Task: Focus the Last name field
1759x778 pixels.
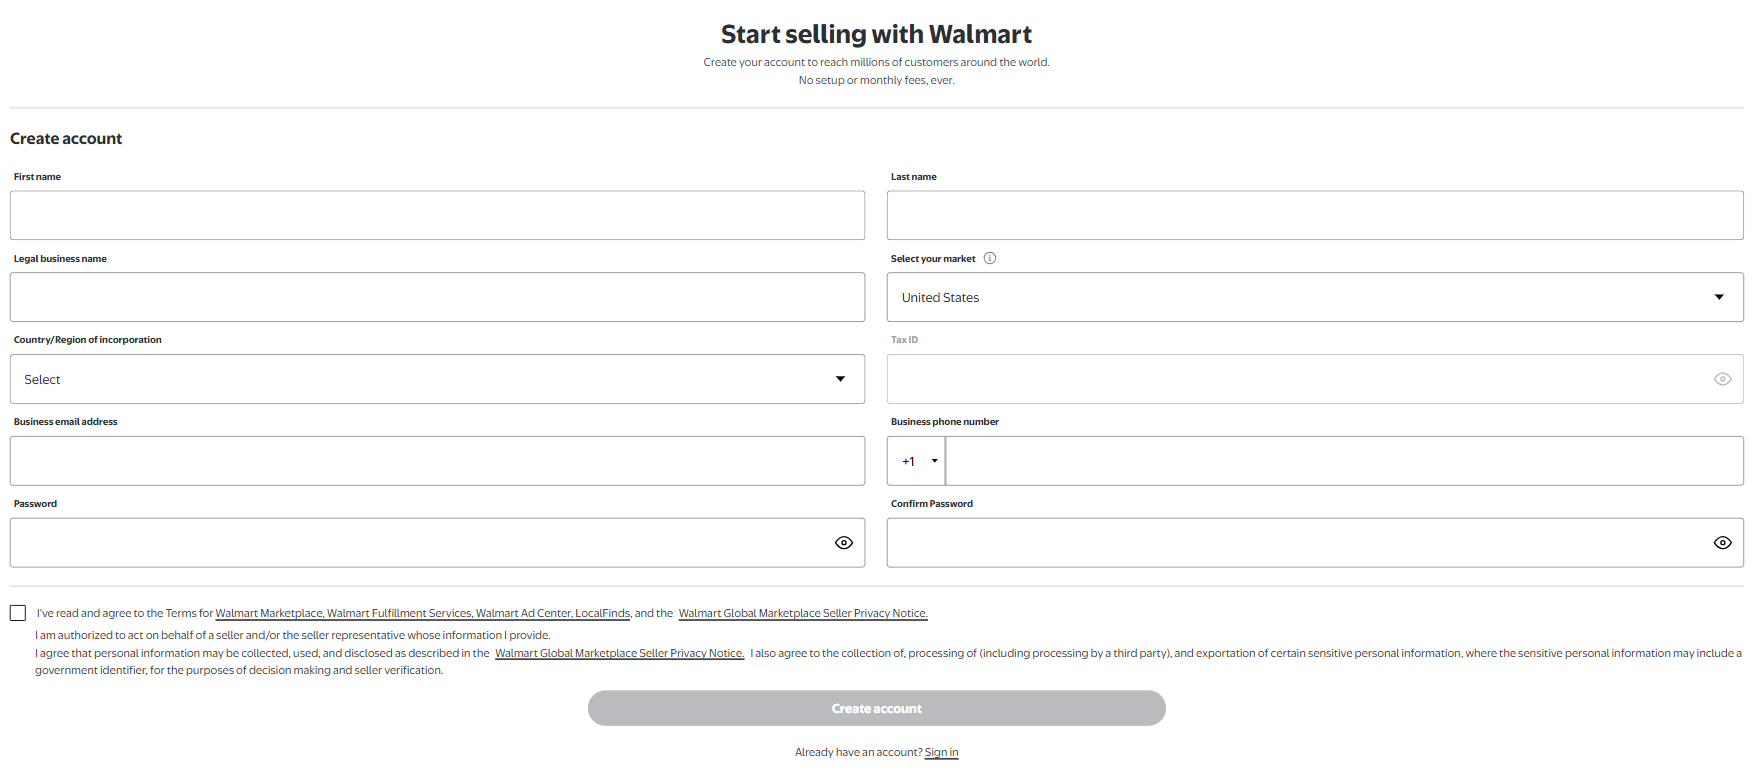Action: pos(1315,215)
